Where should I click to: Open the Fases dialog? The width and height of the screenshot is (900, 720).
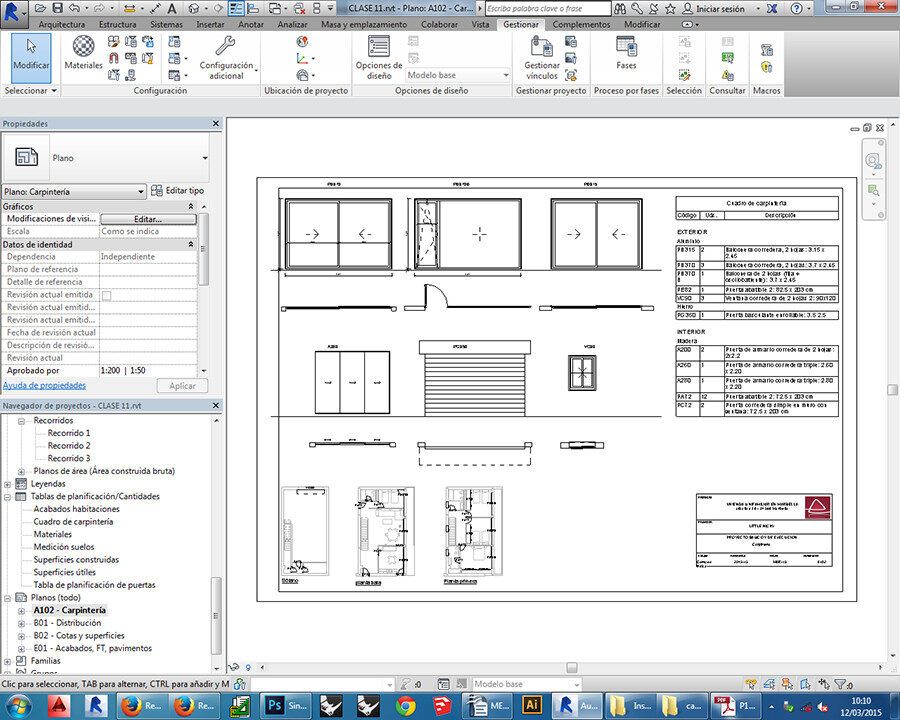point(626,53)
